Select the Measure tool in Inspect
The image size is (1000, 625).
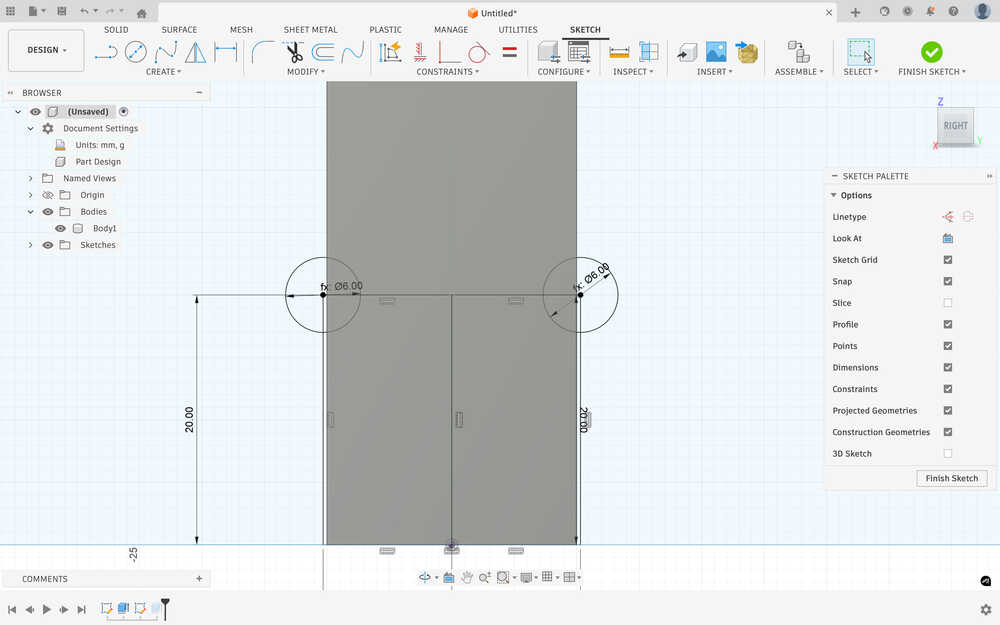pos(619,52)
